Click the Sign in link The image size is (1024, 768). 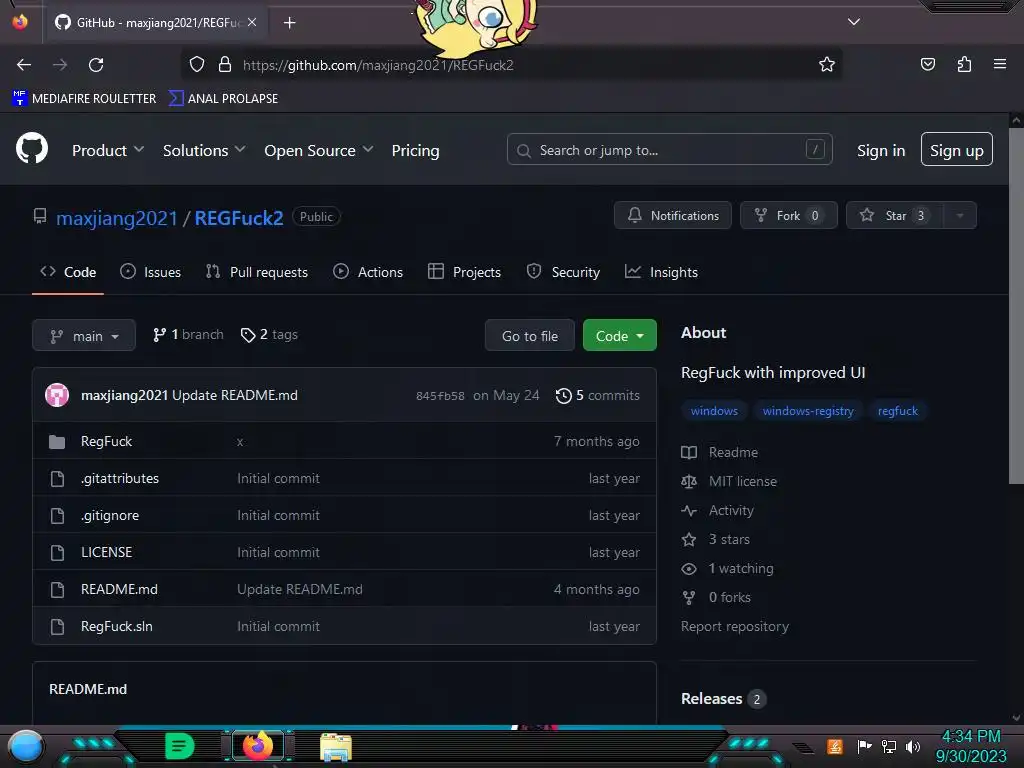[881, 150]
